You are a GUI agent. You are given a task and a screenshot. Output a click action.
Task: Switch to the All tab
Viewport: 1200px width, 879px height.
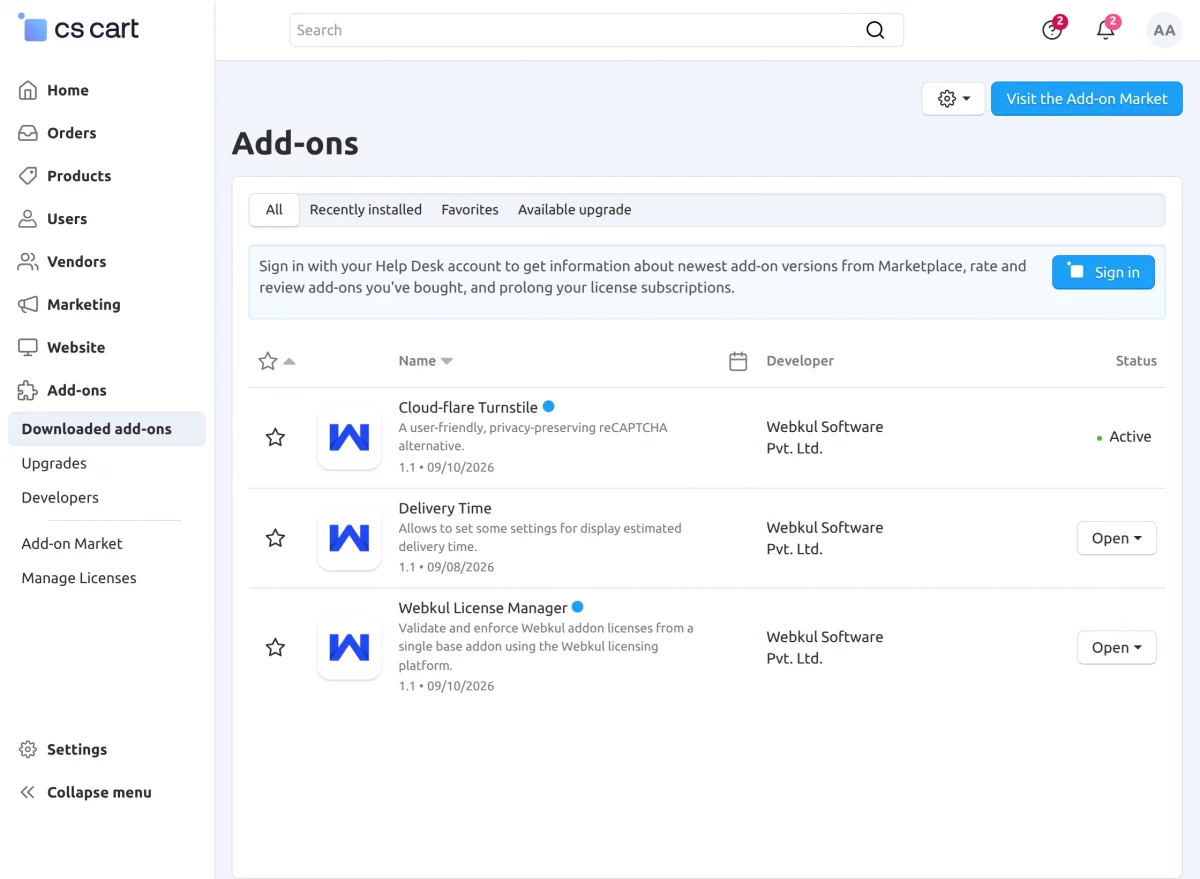click(x=274, y=210)
